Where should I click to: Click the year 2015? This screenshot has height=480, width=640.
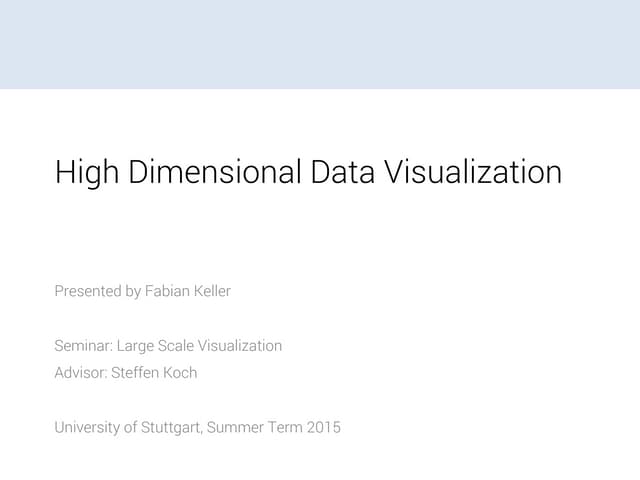(x=323, y=428)
